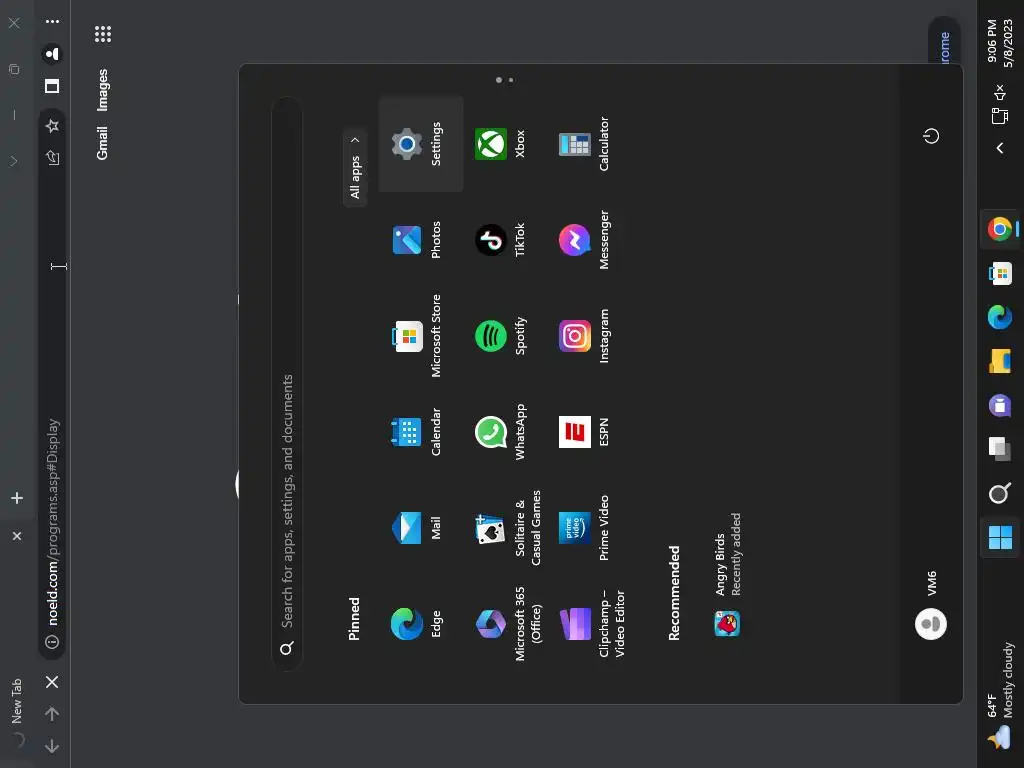This screenshot has height=768, width=1024.
Task: Launch Xbox from pinned apps
Action: [500, 144]
